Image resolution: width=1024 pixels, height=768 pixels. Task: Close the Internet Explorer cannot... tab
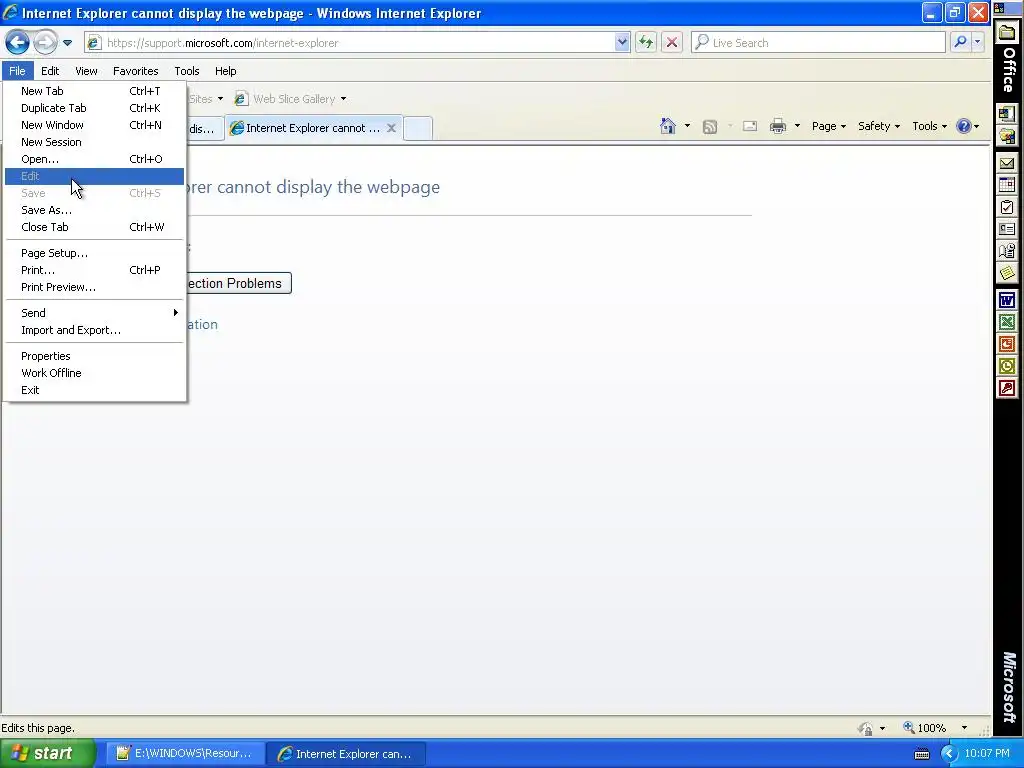coord(391,128)
